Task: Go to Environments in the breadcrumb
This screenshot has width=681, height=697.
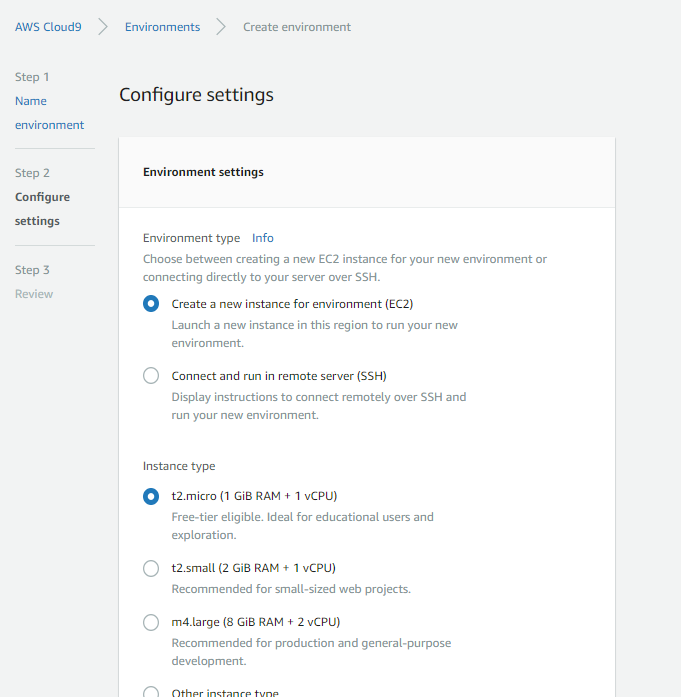Action: (x=162, y=27)
